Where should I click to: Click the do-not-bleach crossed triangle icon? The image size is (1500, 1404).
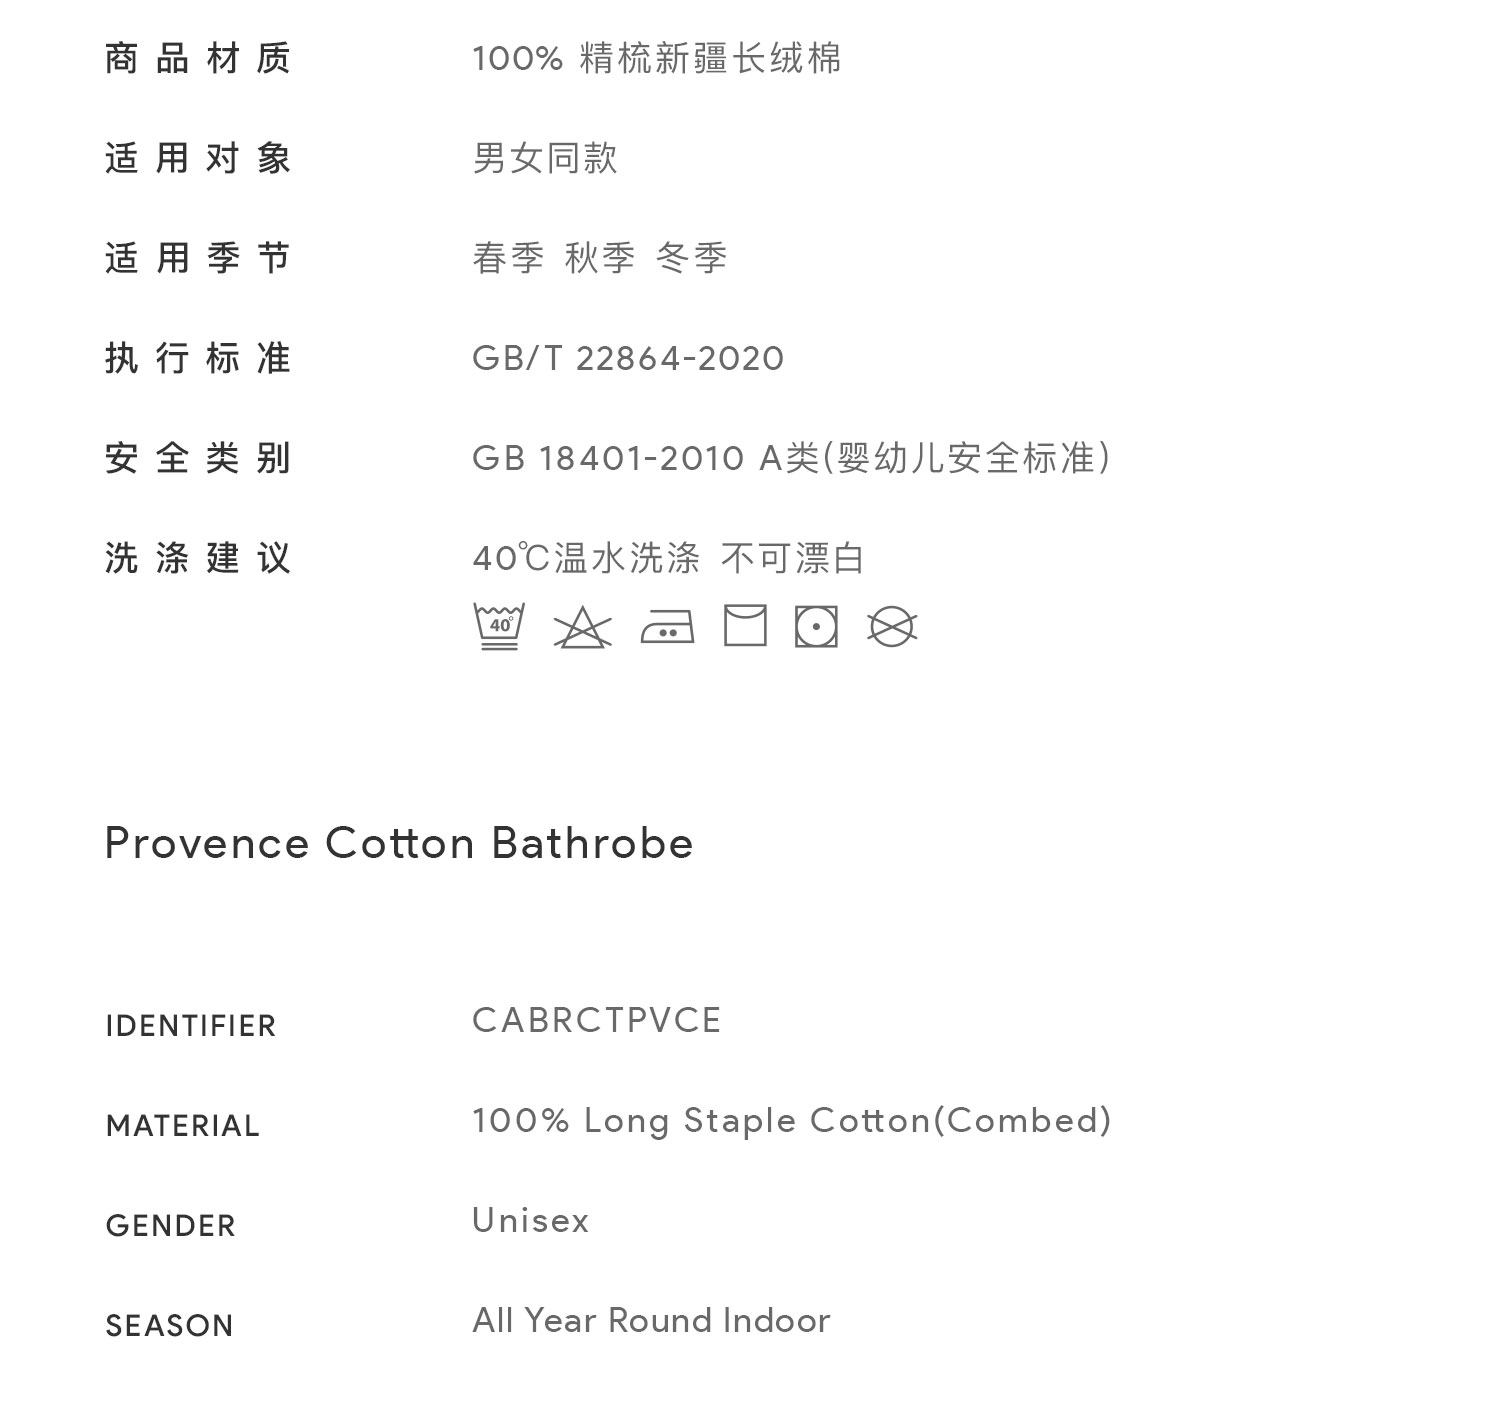(582, 628)
